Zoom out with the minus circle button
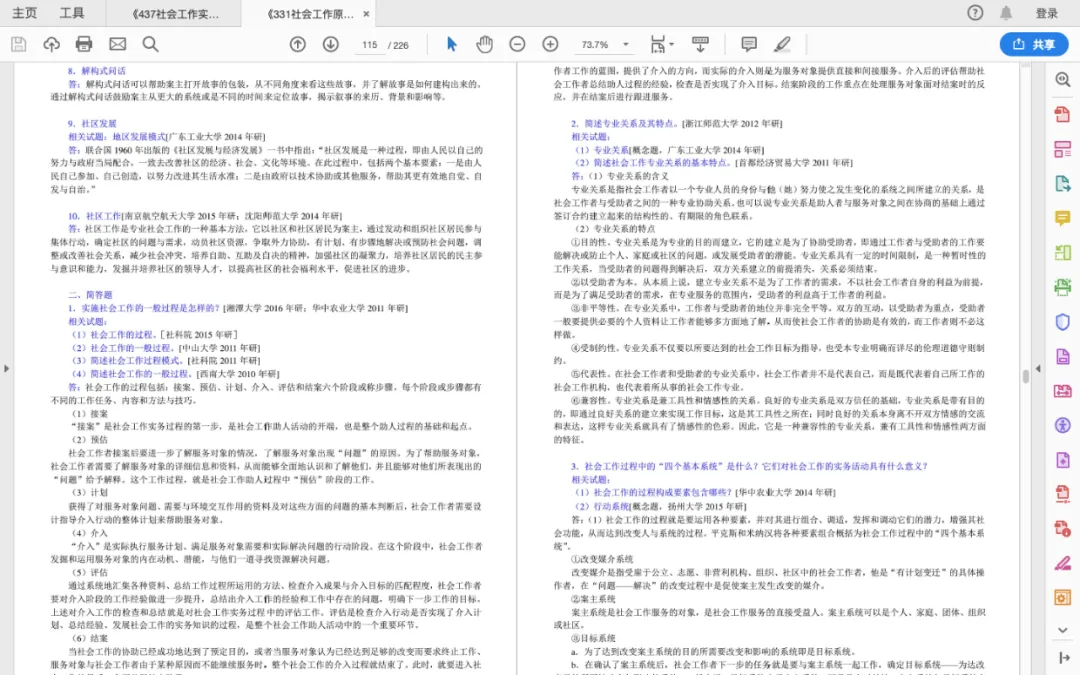This screenshot has height=675, width=1080. tap(517, 45)
